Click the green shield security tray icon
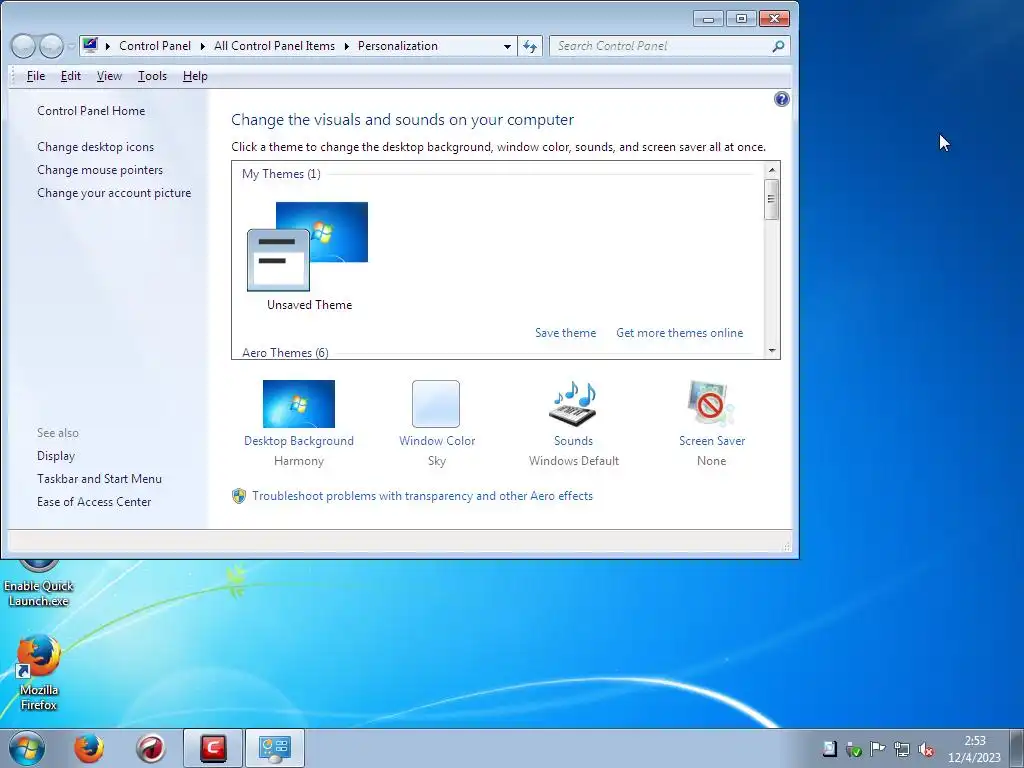 [854, 750]
